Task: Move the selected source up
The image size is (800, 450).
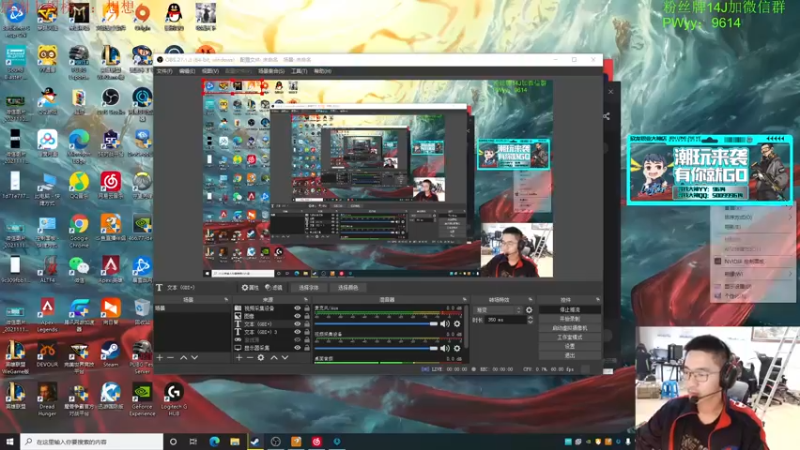Action: click(273, 358)
